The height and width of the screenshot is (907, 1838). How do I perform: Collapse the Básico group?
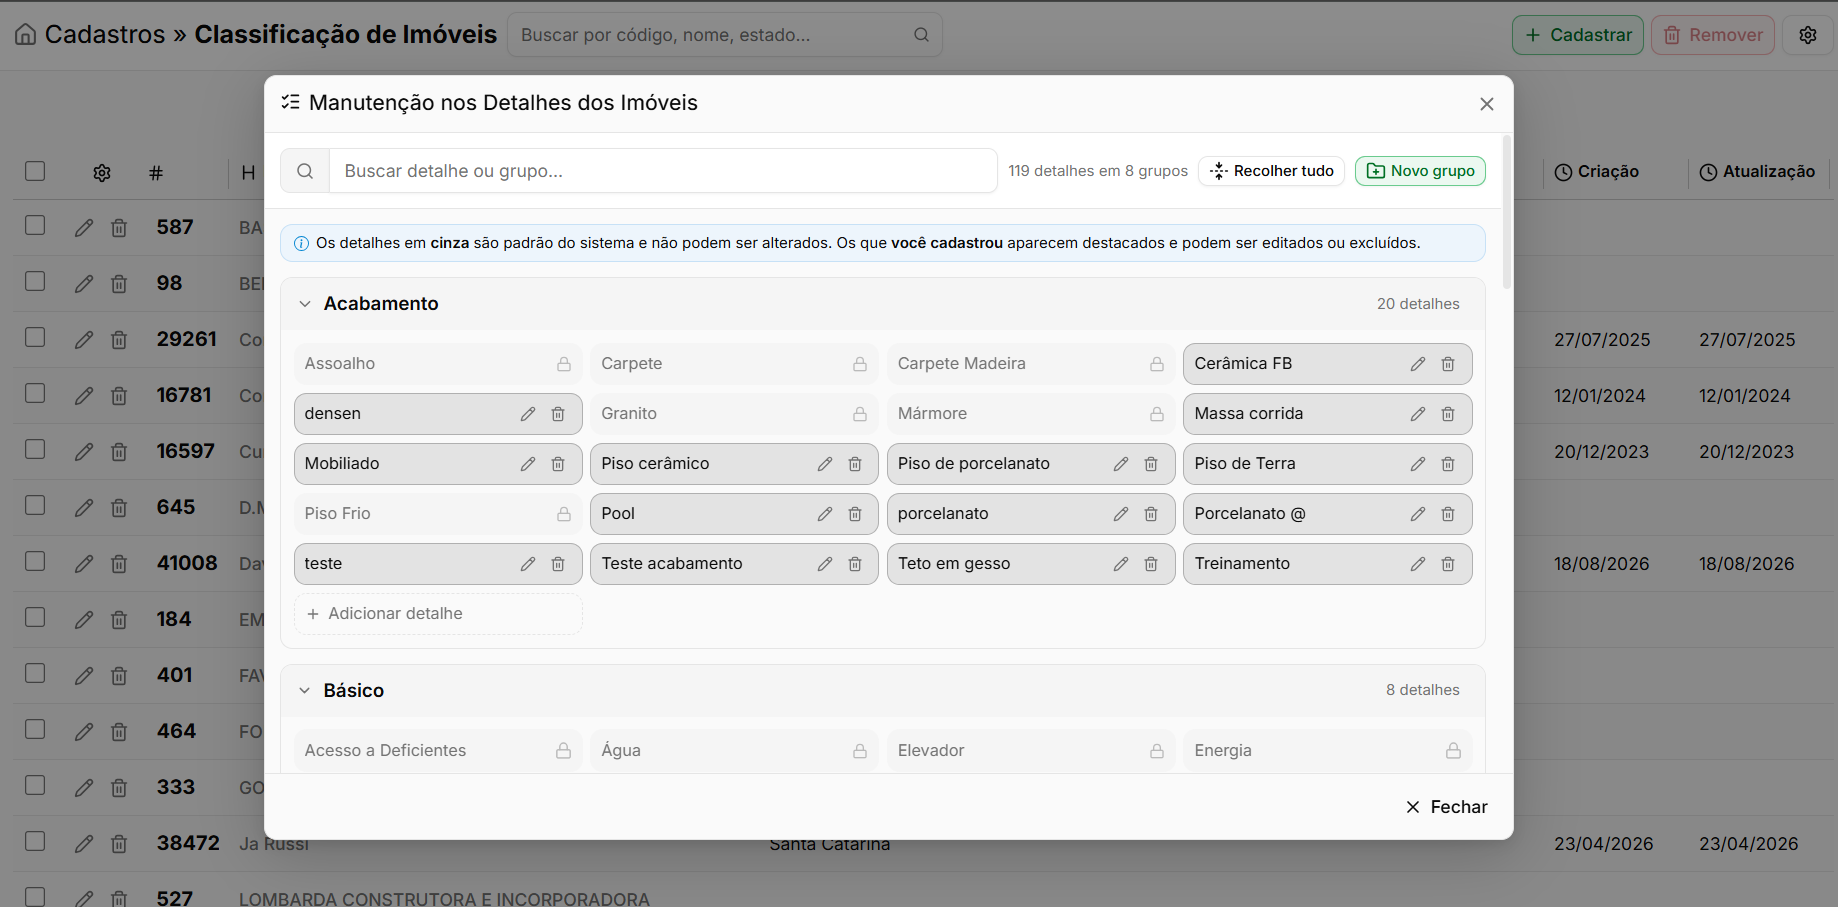[305, 691]
